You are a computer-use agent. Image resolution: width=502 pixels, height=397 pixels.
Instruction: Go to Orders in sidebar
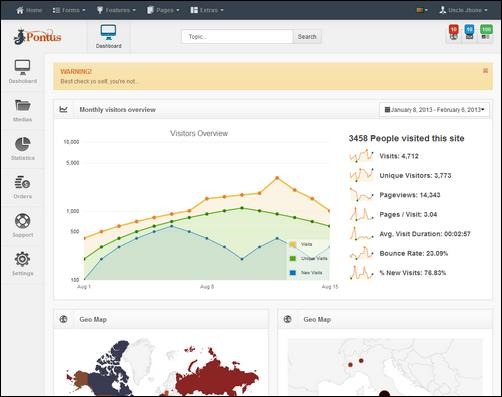[22, 187]
